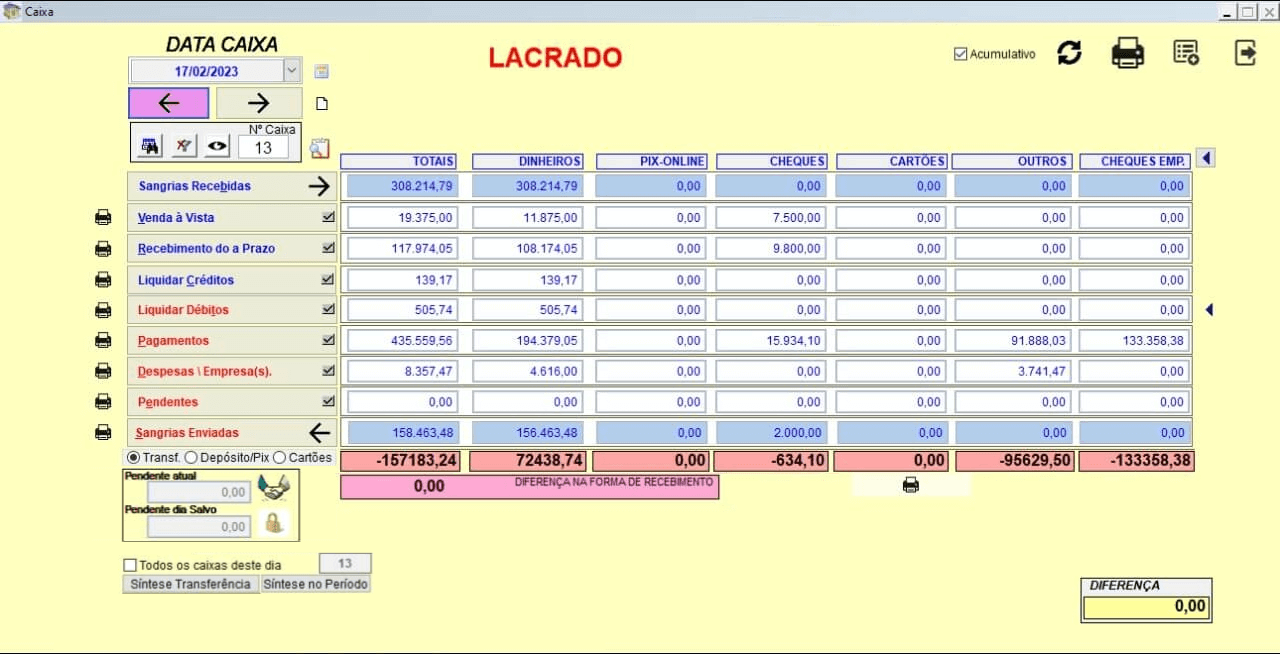Click the Síntese no Período button
Screen dimensions: 1280x654
(315, 584)
